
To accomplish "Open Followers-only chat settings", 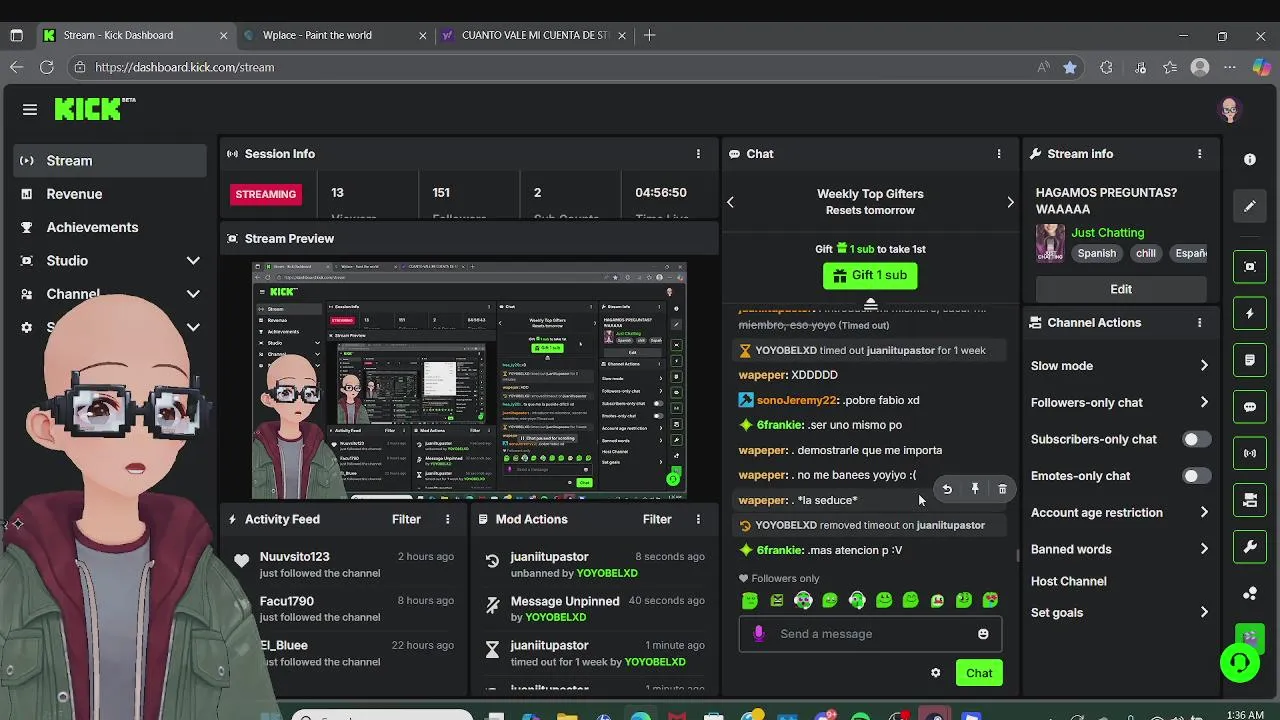I will (x=1120, y=403).
